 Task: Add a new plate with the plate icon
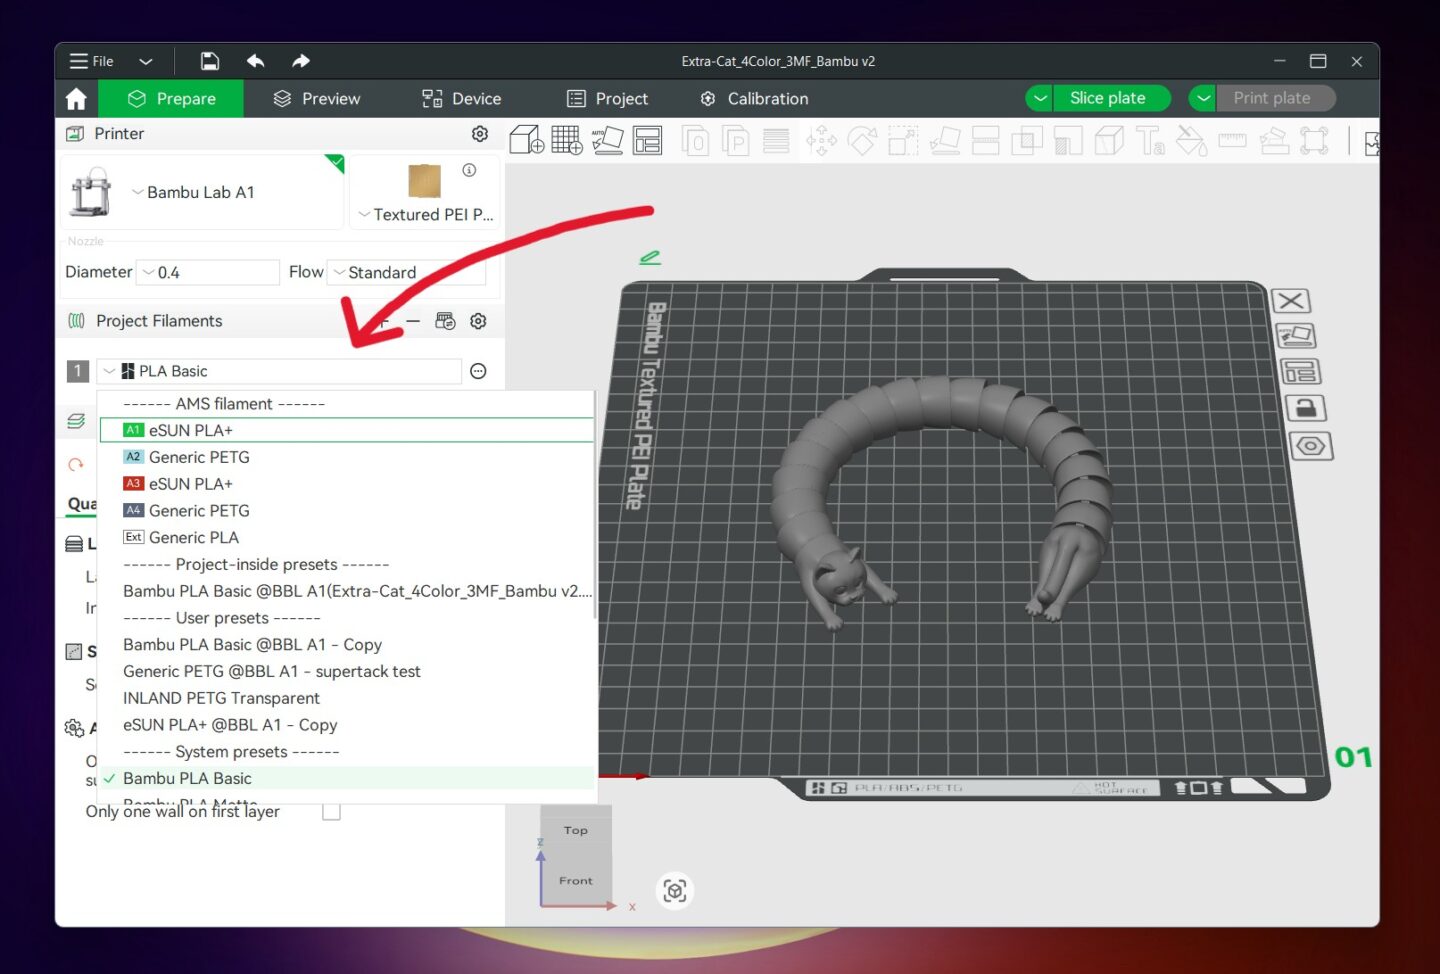(567, 140)
